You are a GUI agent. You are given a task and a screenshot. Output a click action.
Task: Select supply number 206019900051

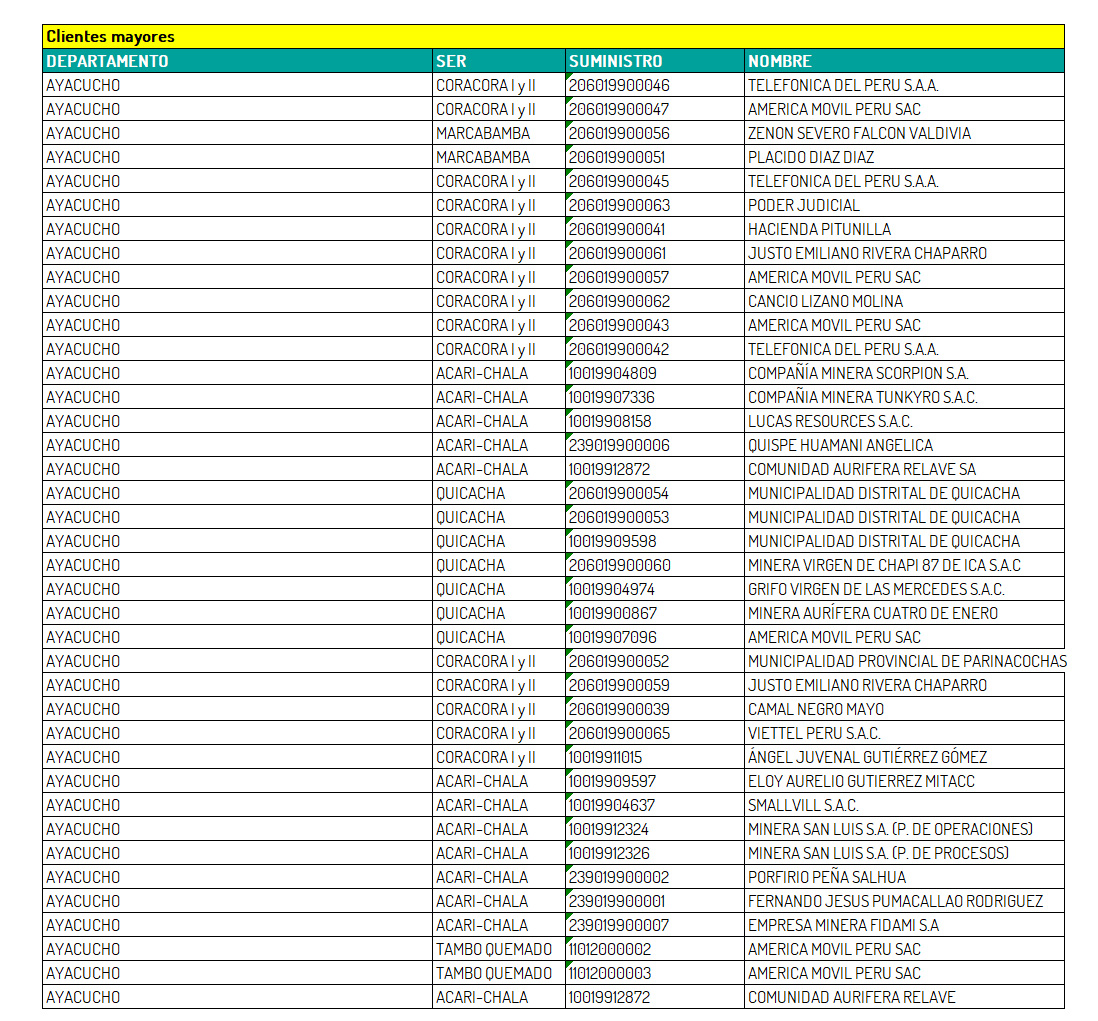point(655,157)
